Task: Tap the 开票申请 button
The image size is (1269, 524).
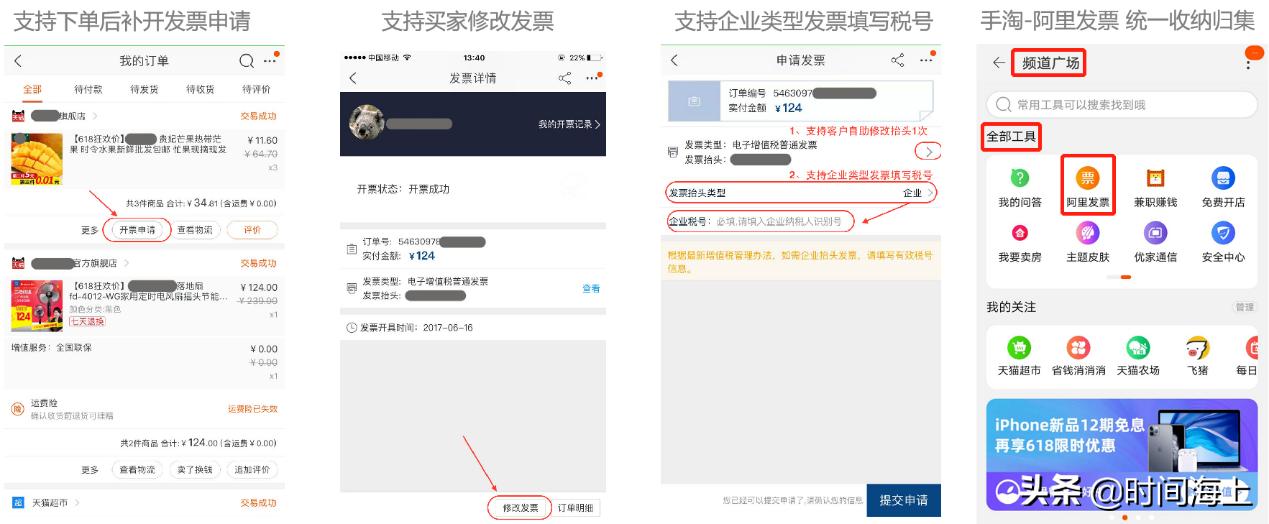Action: click(x=138, y=229)
